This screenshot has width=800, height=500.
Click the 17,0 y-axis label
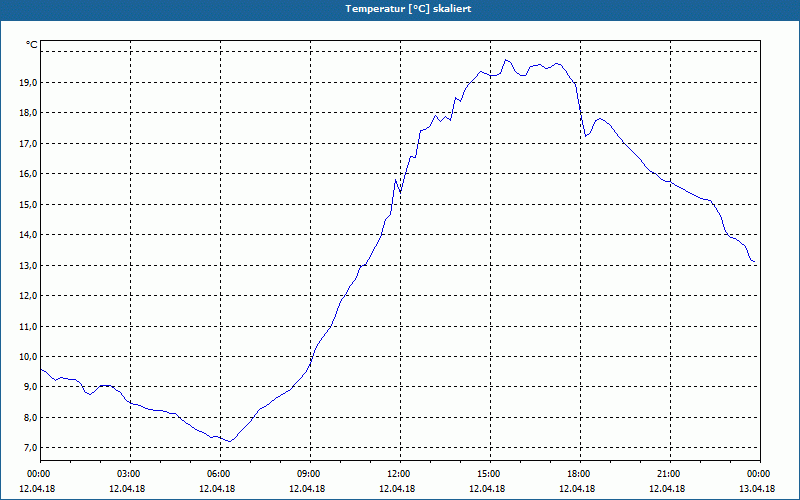click(x=28, y=143)
